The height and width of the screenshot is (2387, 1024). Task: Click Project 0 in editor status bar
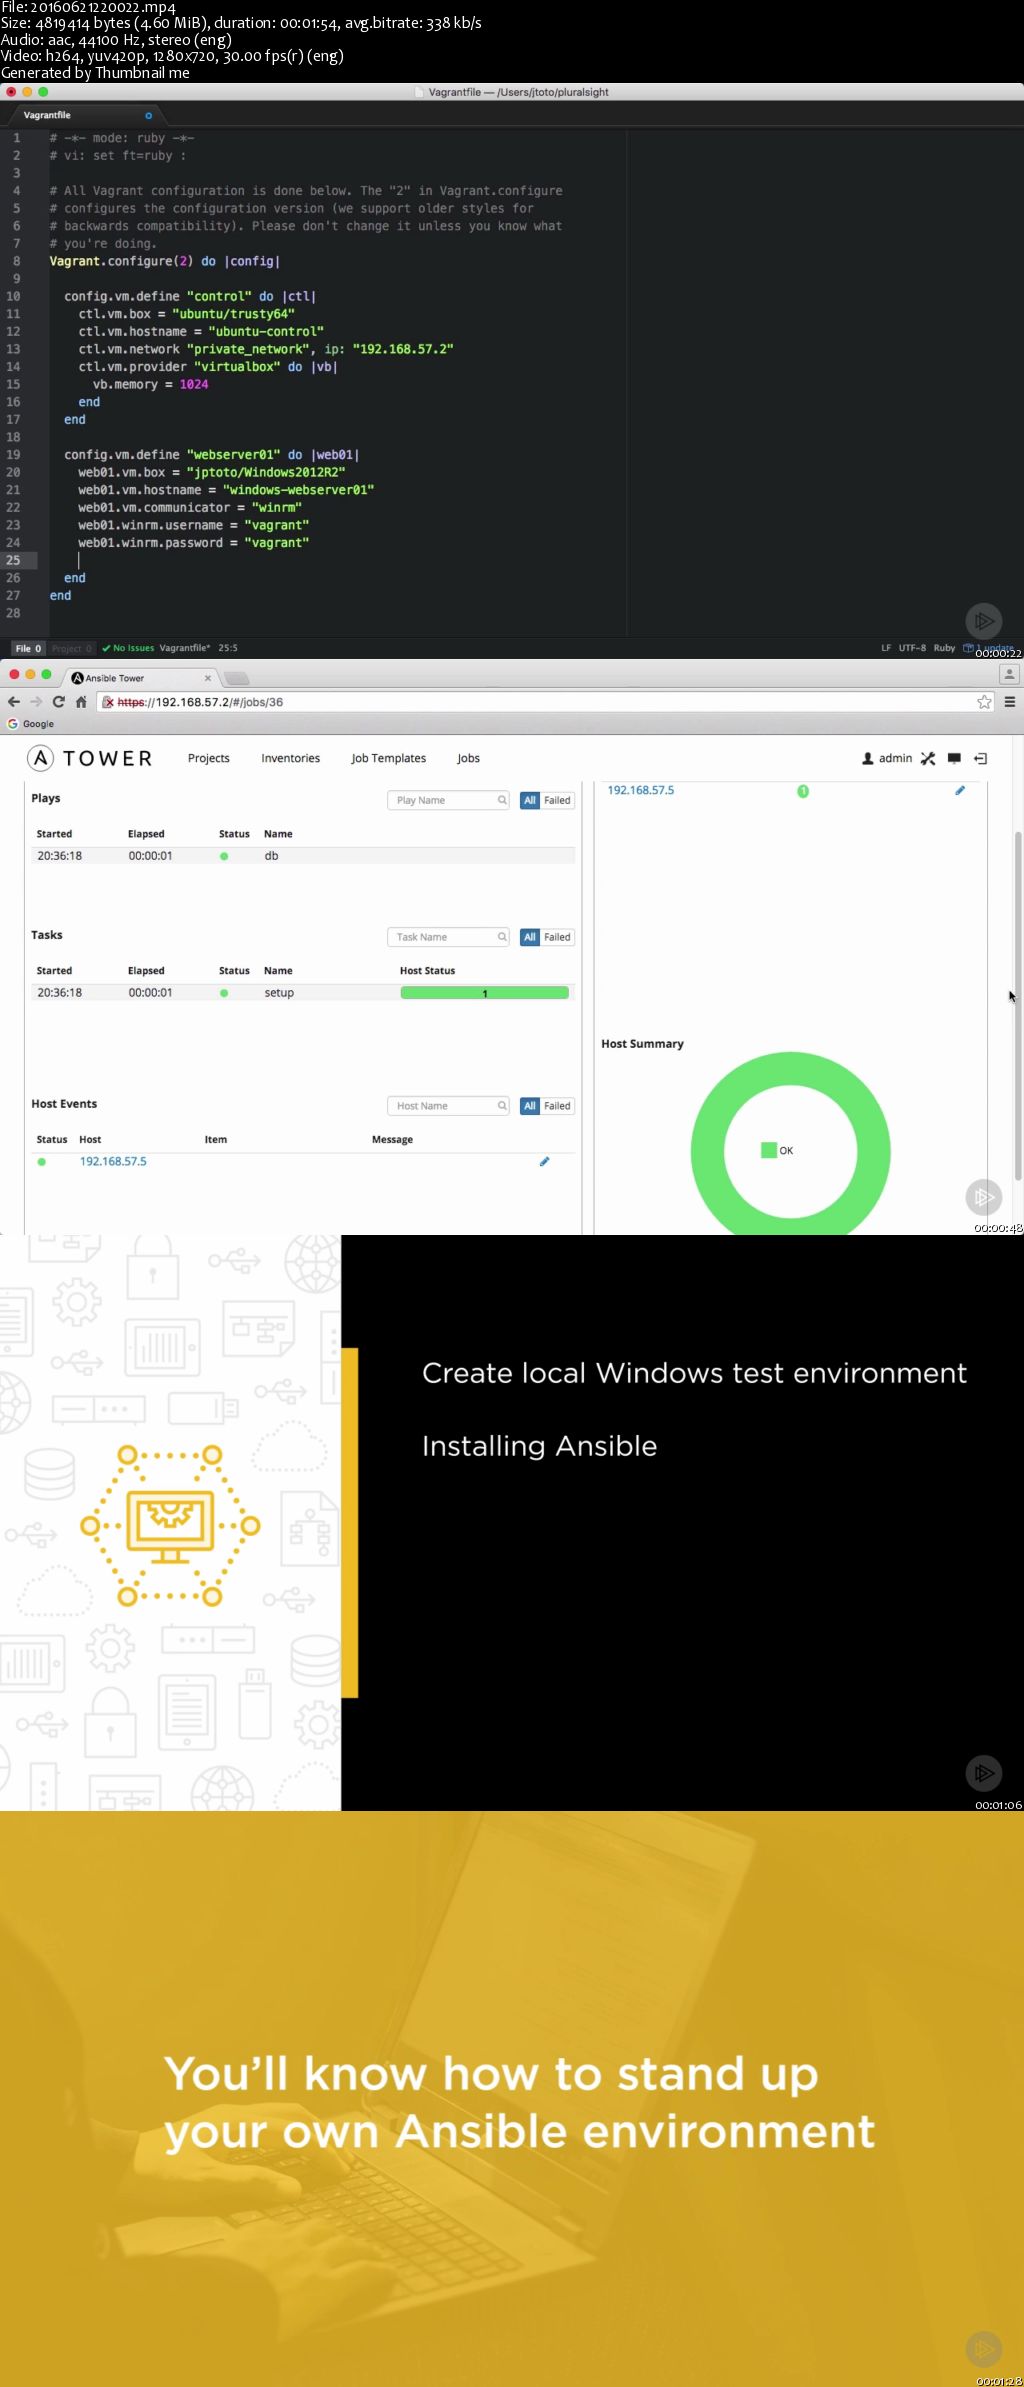(72, 648)
